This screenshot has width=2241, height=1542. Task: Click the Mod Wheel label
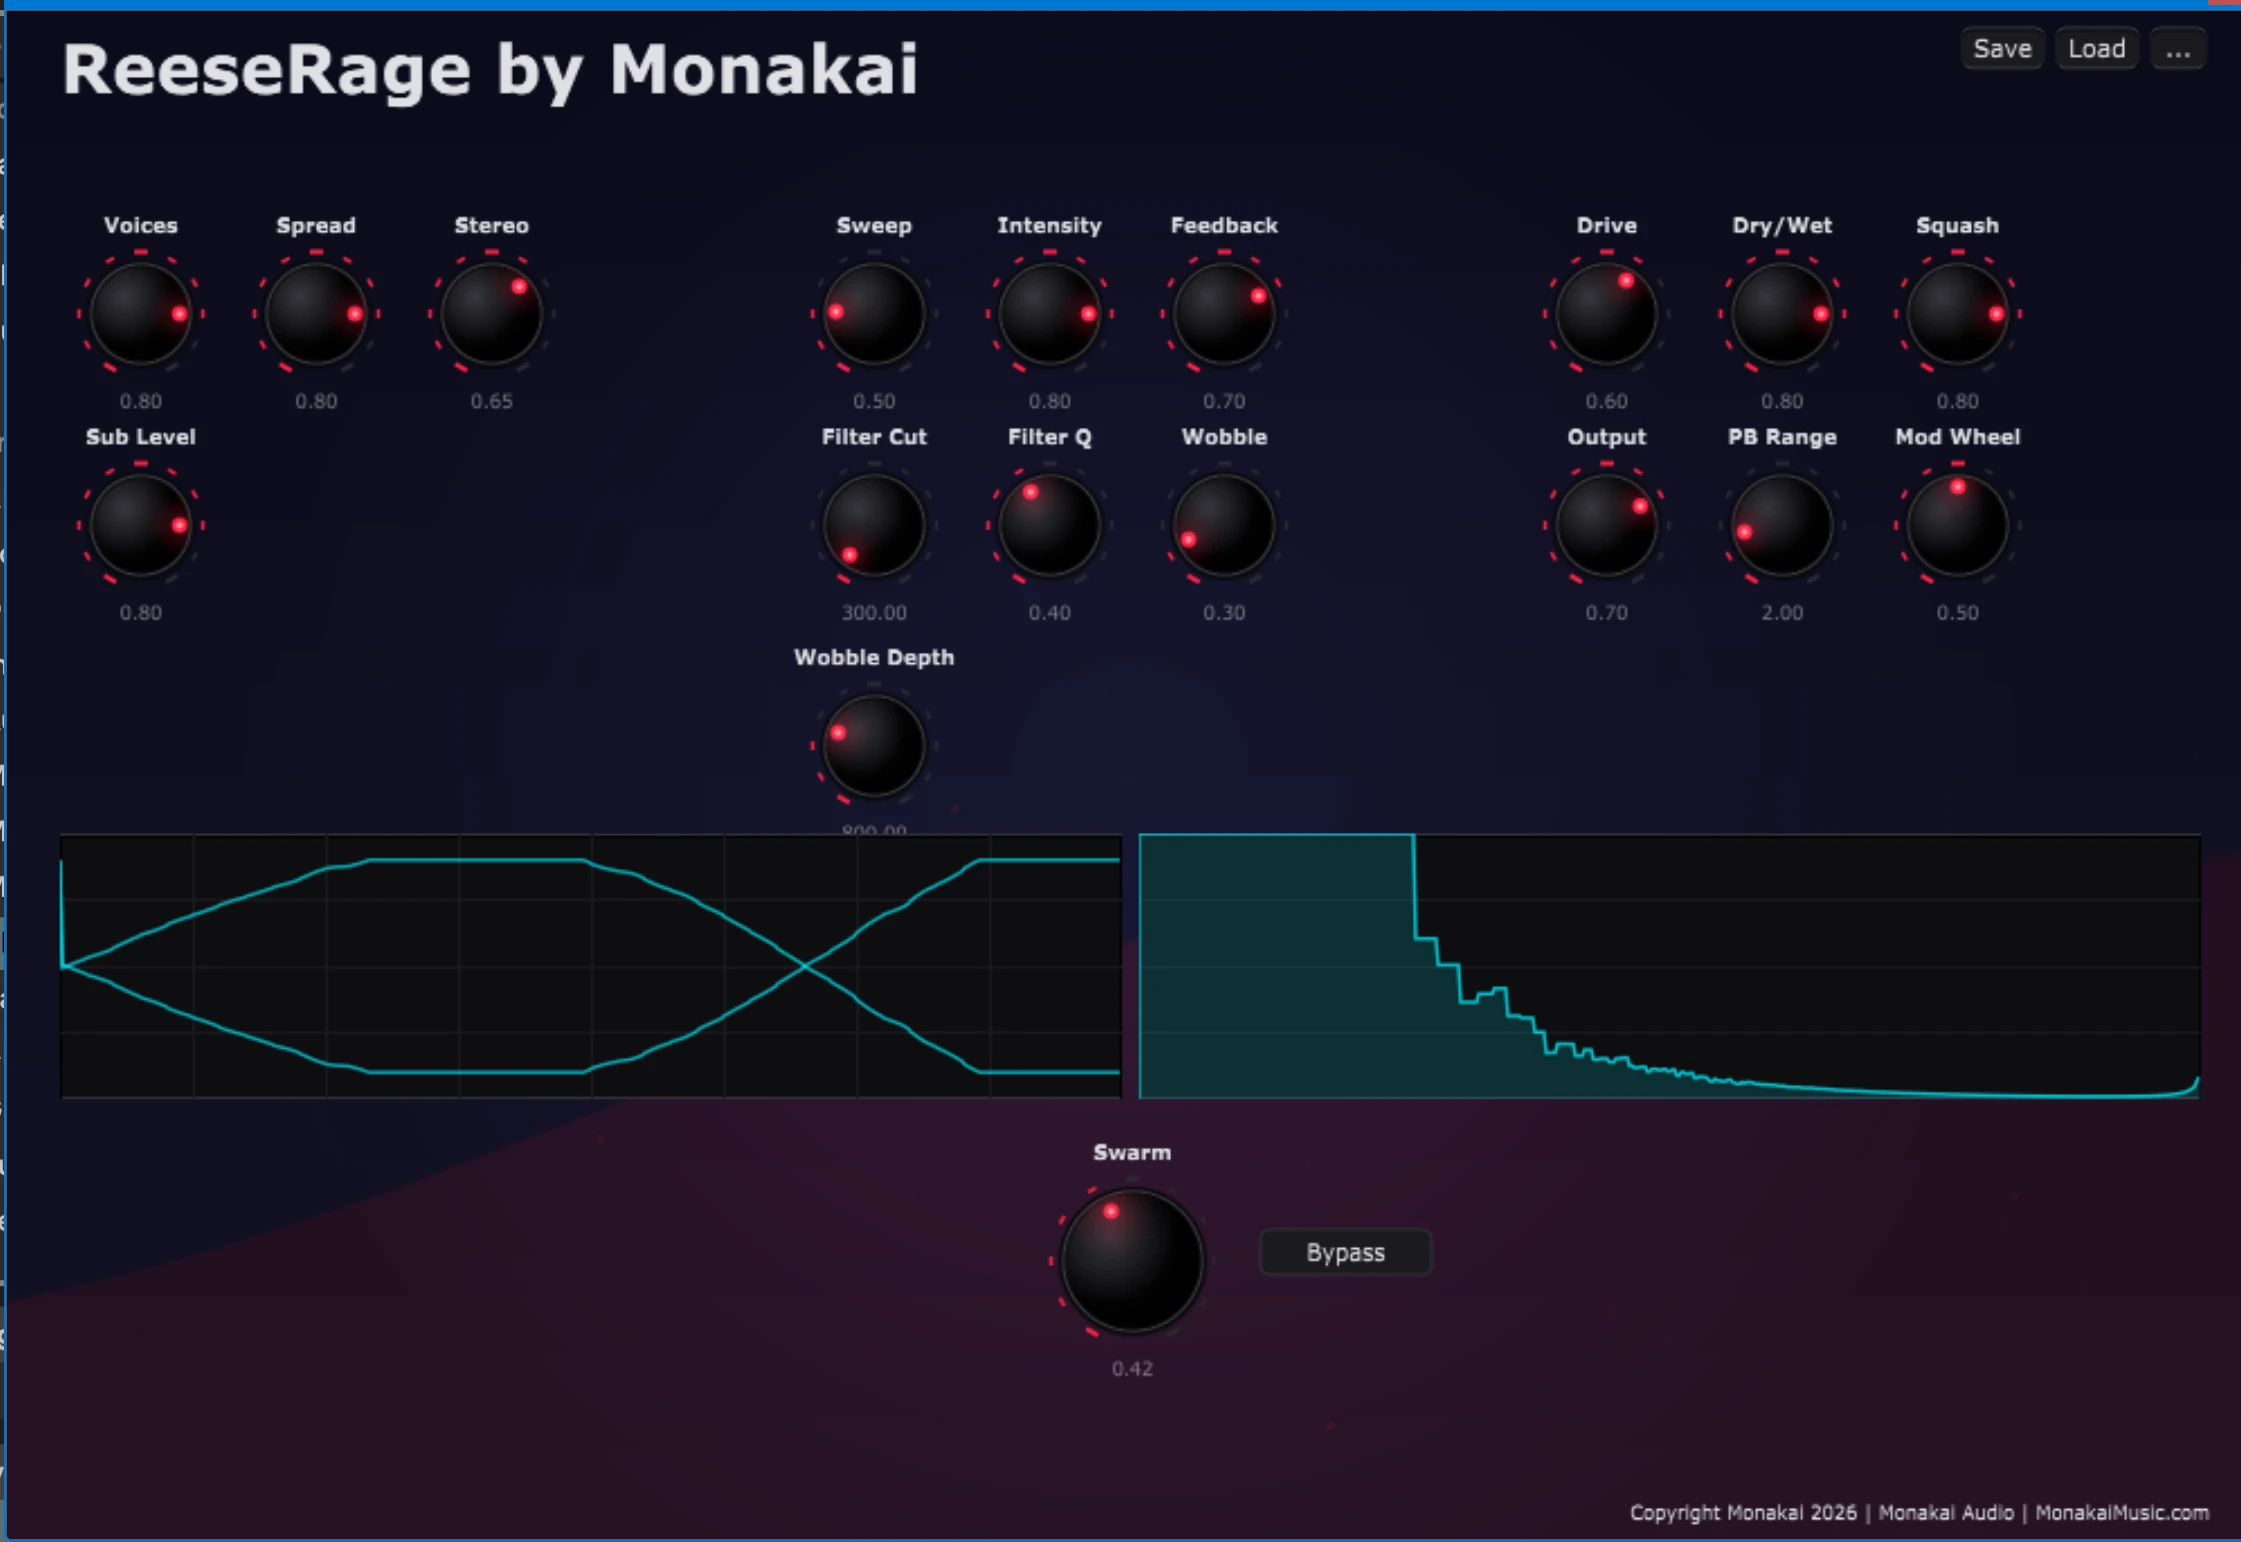click(x=1957, y=437)
